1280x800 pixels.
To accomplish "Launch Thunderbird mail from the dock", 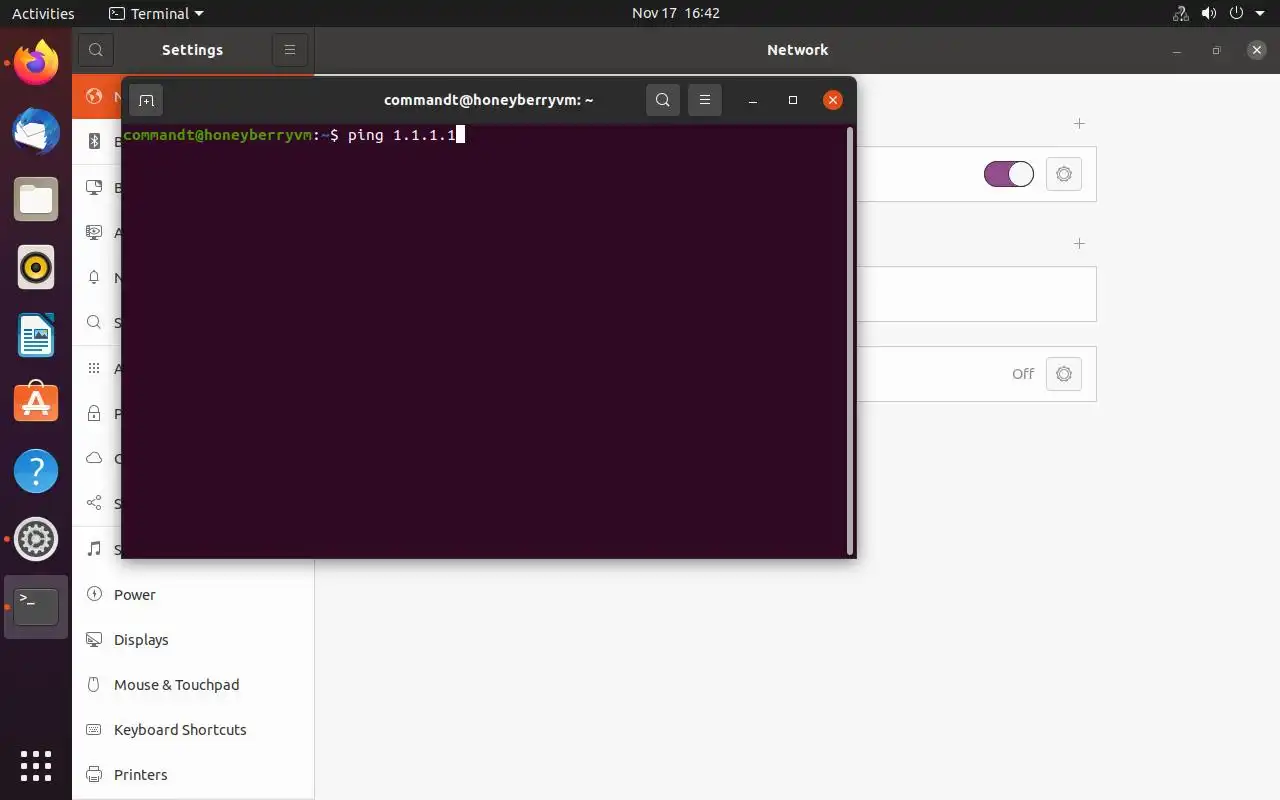I will click(x=36, y=131).
